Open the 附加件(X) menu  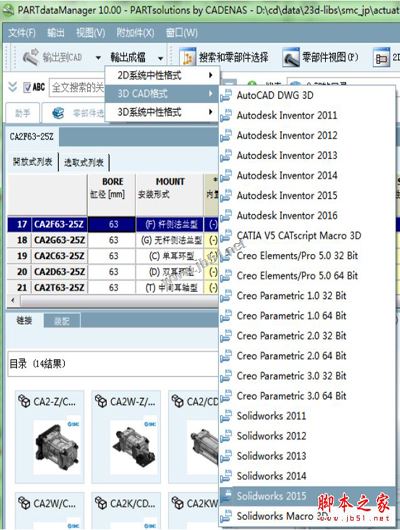click(135, 33)
